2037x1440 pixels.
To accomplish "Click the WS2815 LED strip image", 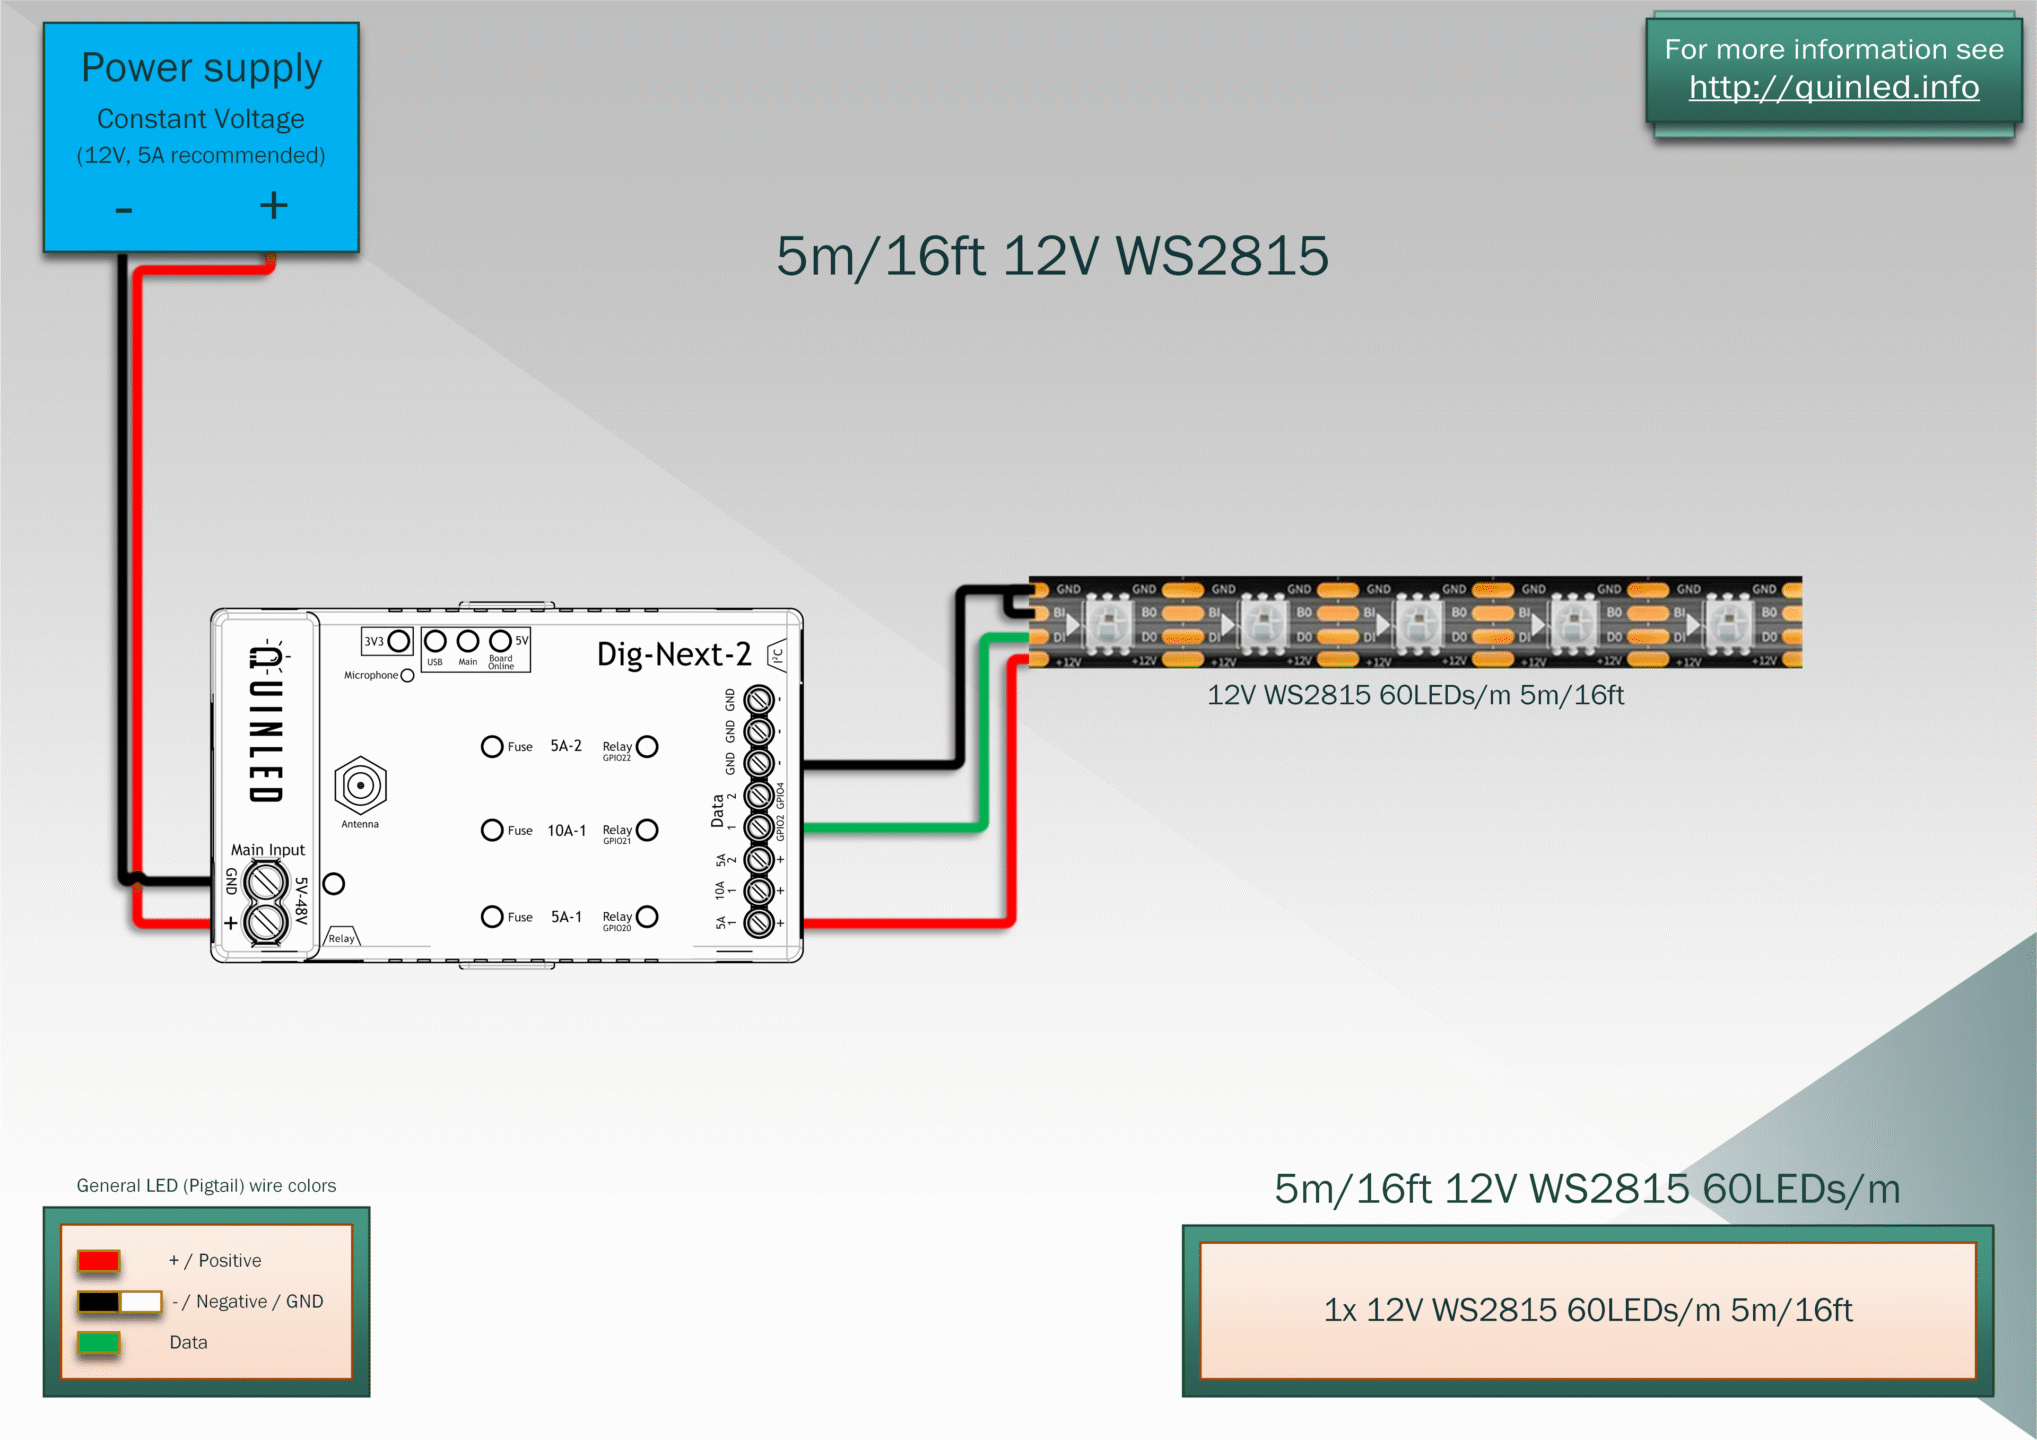I will point(1415,621).
